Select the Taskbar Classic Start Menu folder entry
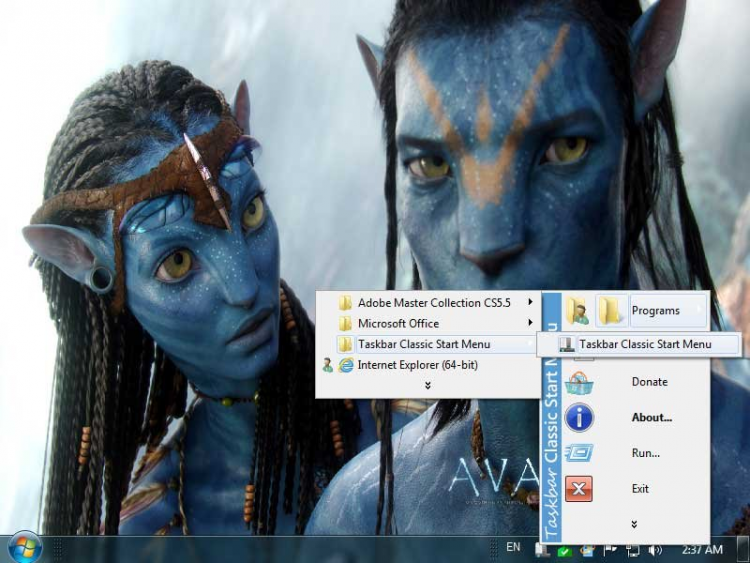750x563 pixels. click(428, 344)
